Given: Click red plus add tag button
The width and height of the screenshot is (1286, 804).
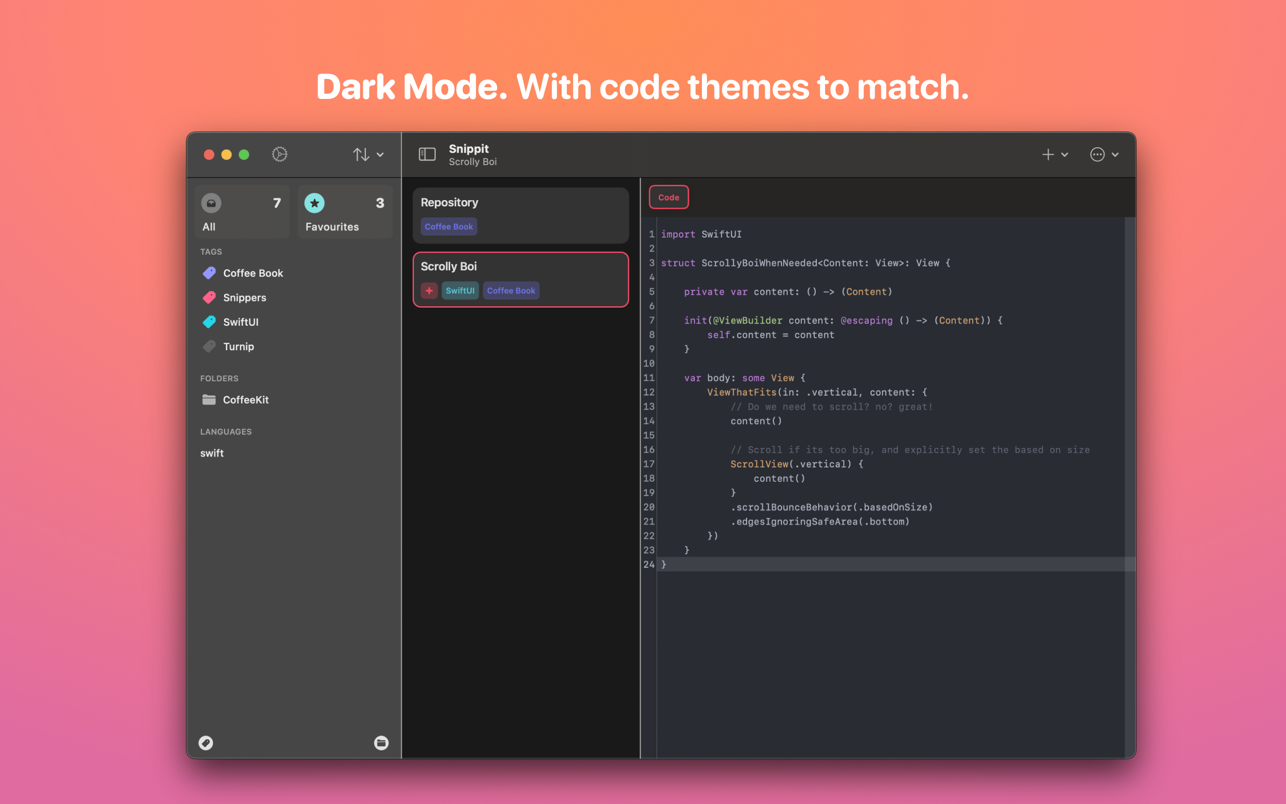Looking at the screenshot, I should pos(429,291).
